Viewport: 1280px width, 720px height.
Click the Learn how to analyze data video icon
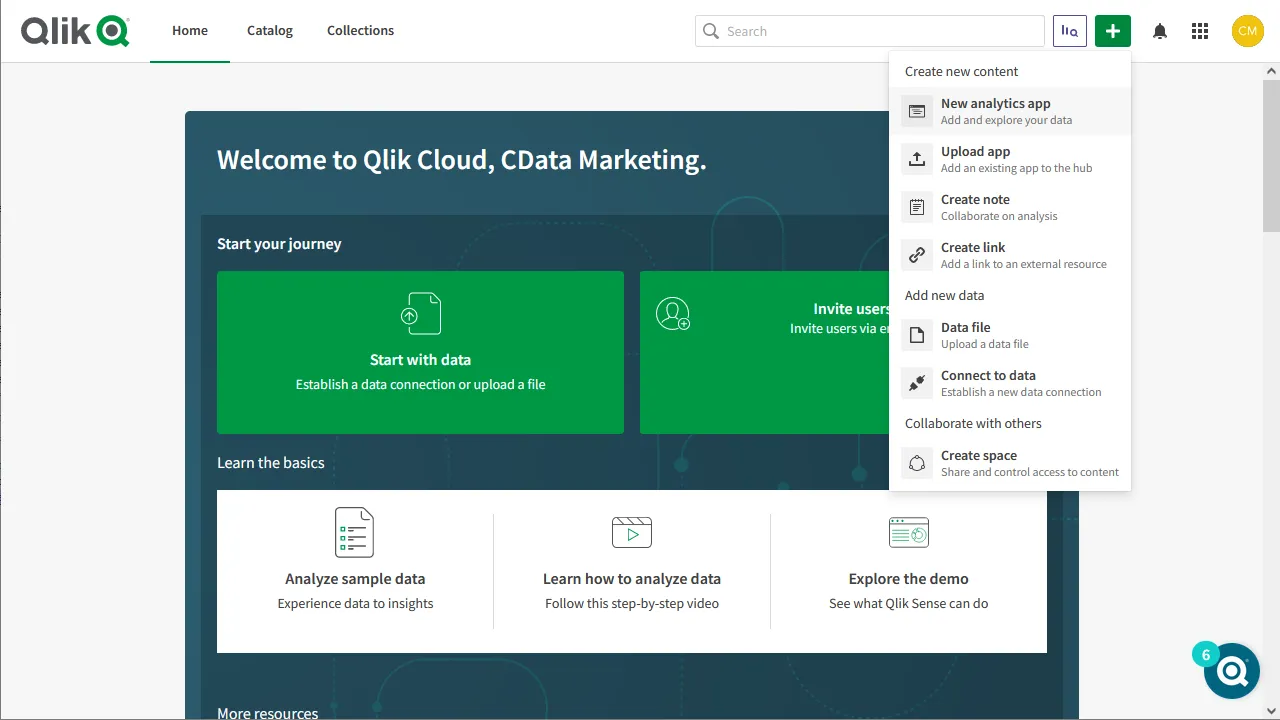(631, 532)
